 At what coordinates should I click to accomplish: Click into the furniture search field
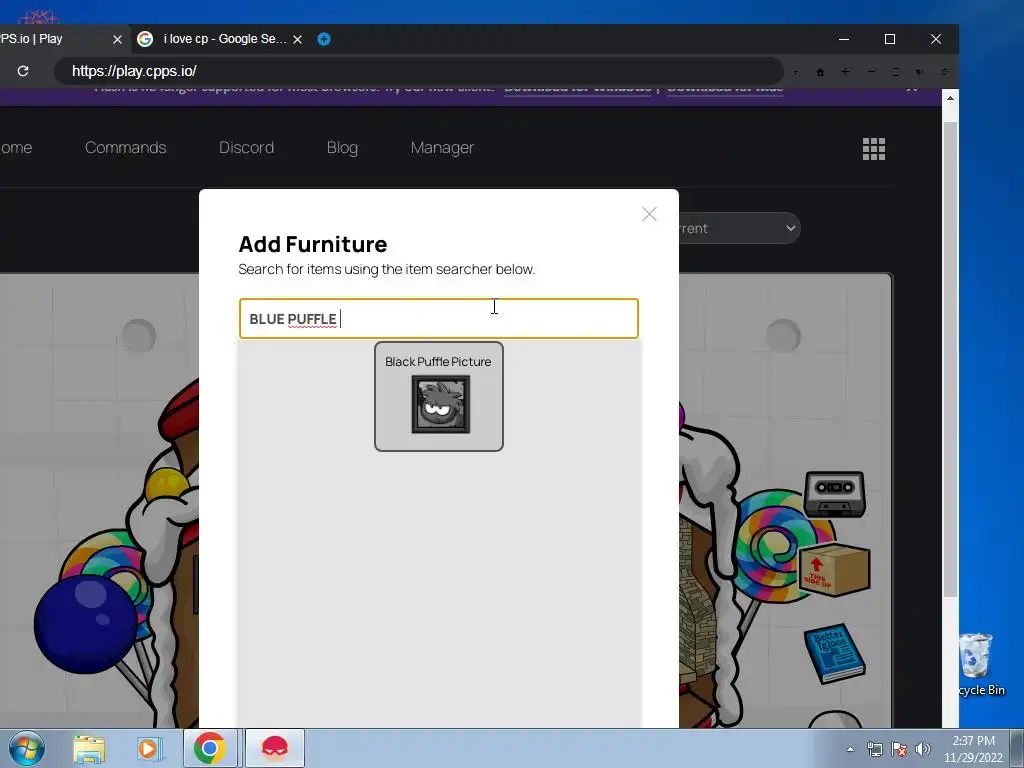pyautogui.click(x=439, y=319)
